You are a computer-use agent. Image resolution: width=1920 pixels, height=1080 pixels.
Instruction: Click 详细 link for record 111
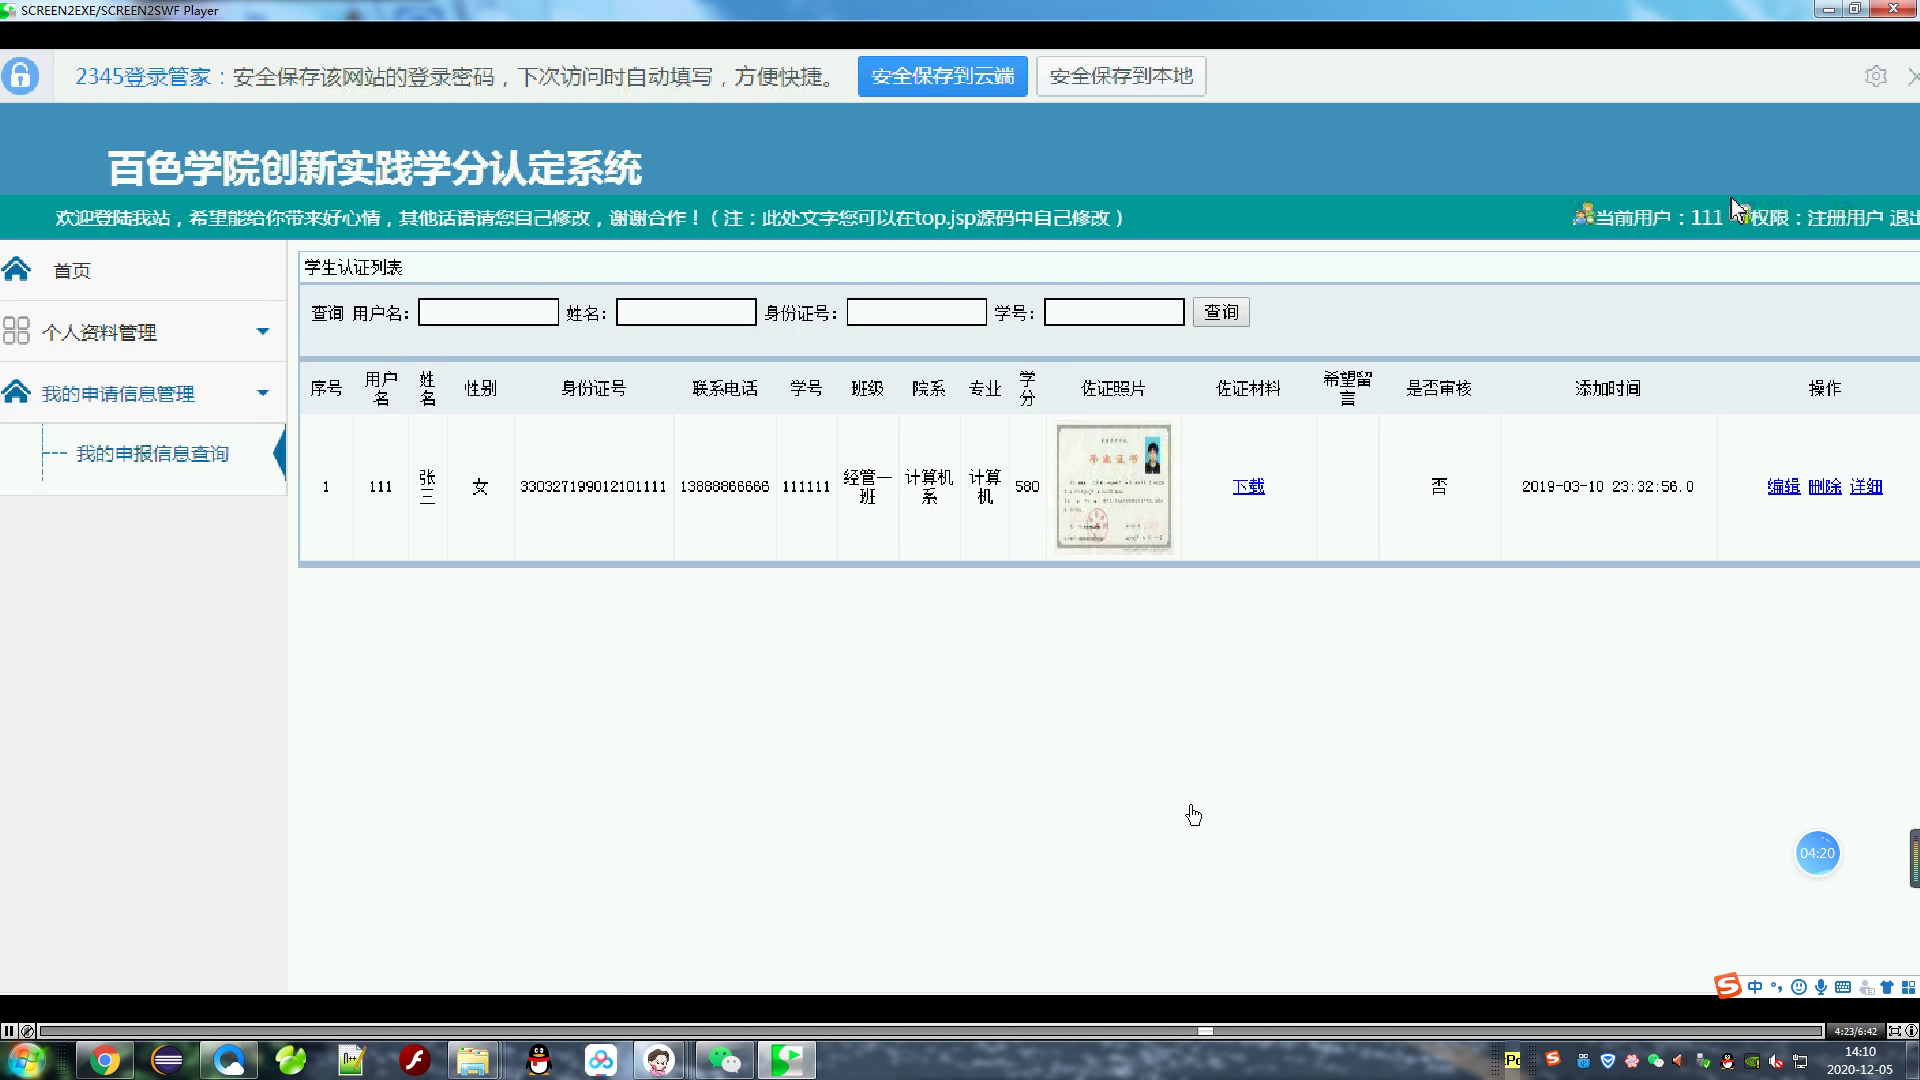[1865, 486]
